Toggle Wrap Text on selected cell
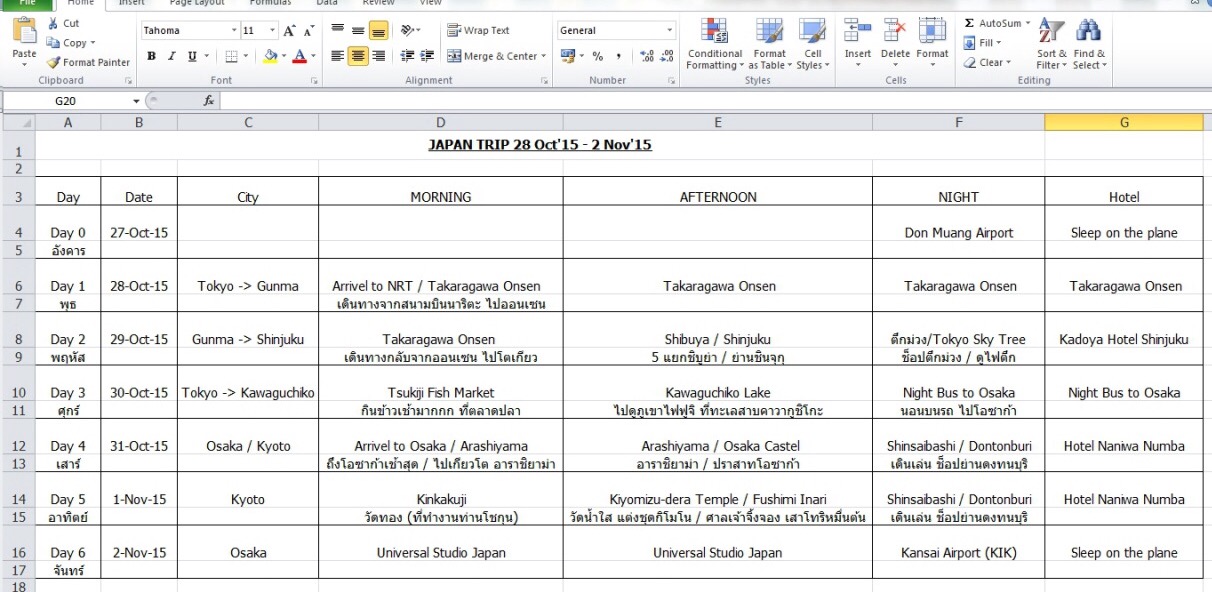The image size is (1212, 592). [x=479, y=31]
